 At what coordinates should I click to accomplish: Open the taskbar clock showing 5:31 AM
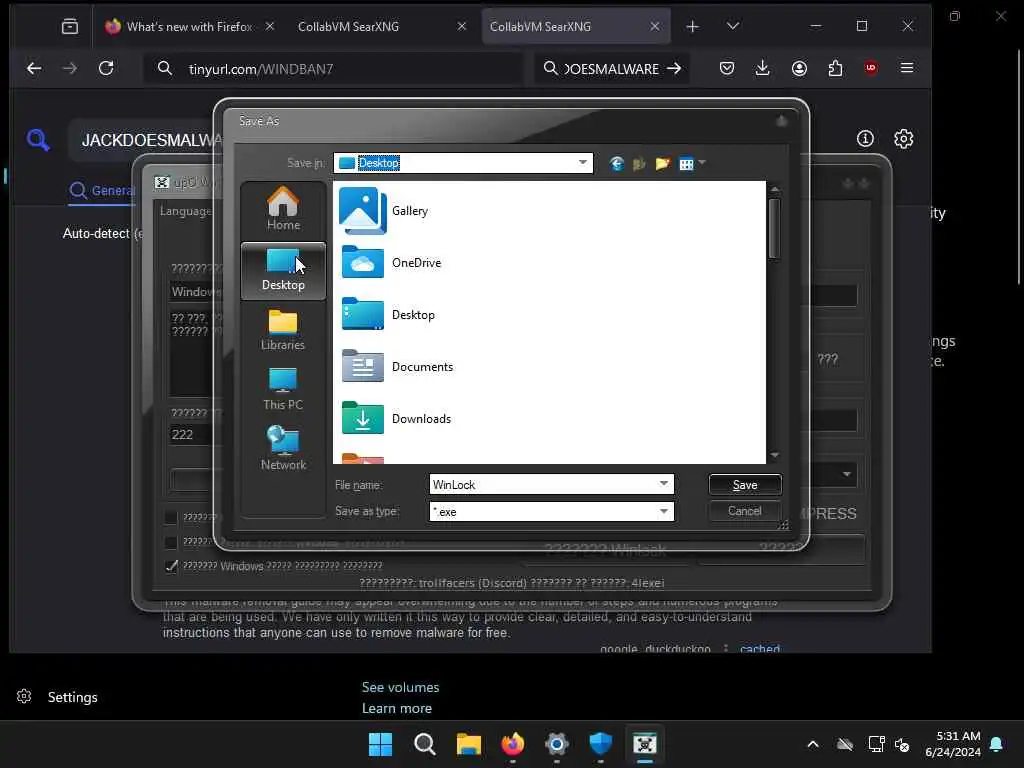(x=952, y=744)
